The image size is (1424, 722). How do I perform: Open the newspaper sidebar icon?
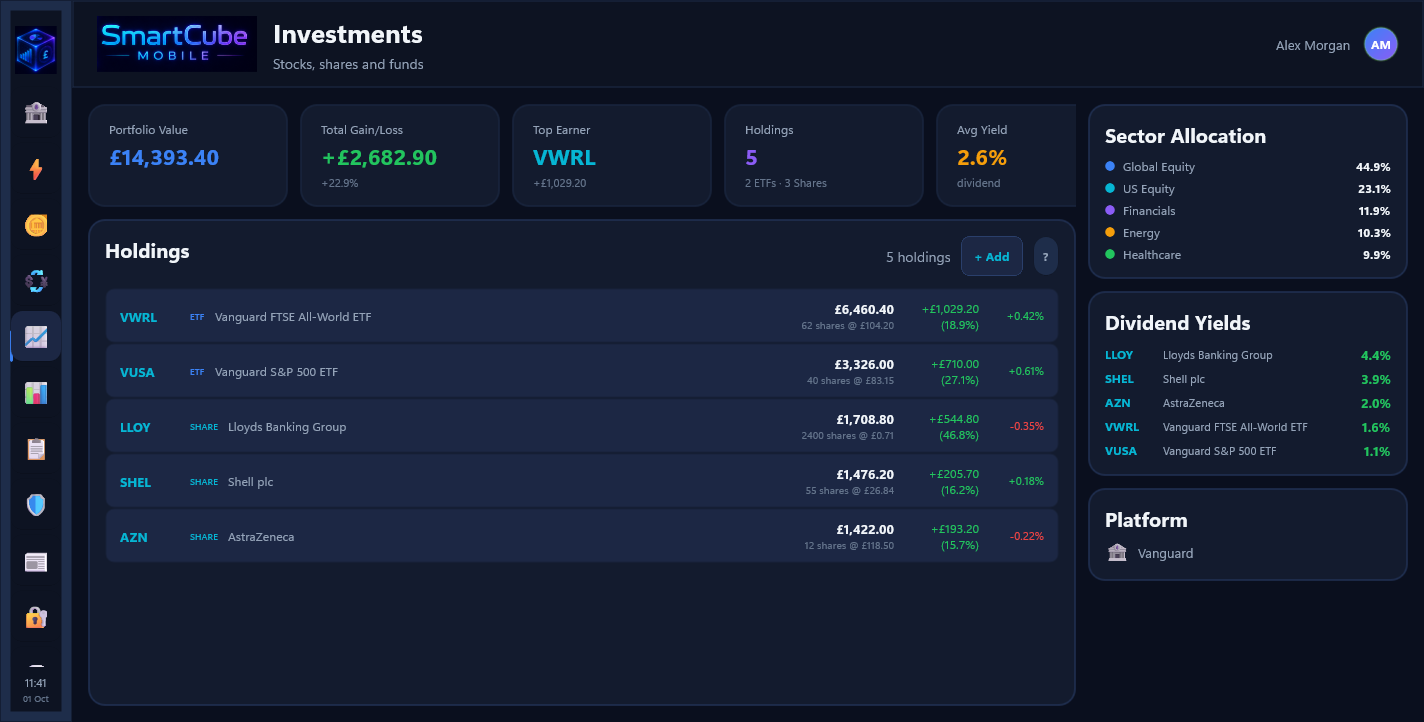36,562
